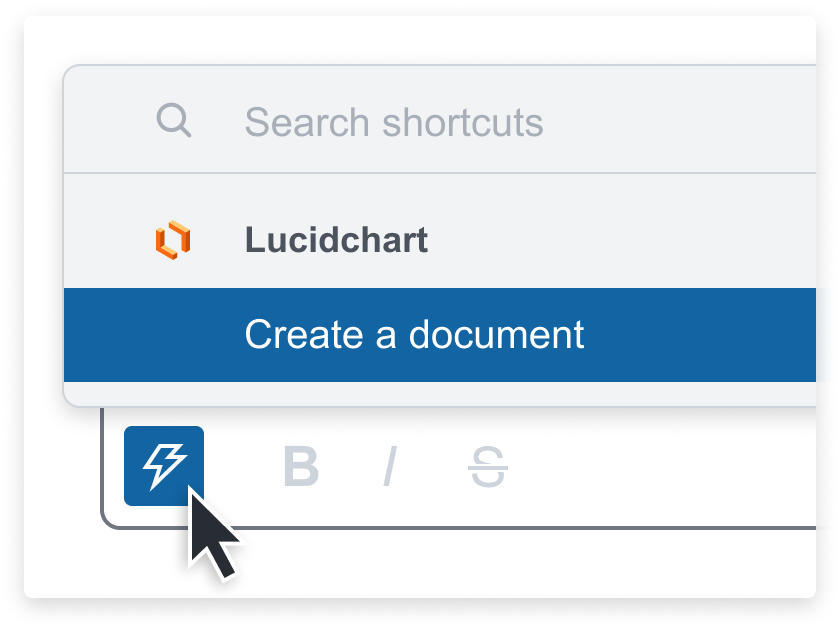
Task: Click the orange Lucidchart logo icon
Action: (x=173, y=239)
